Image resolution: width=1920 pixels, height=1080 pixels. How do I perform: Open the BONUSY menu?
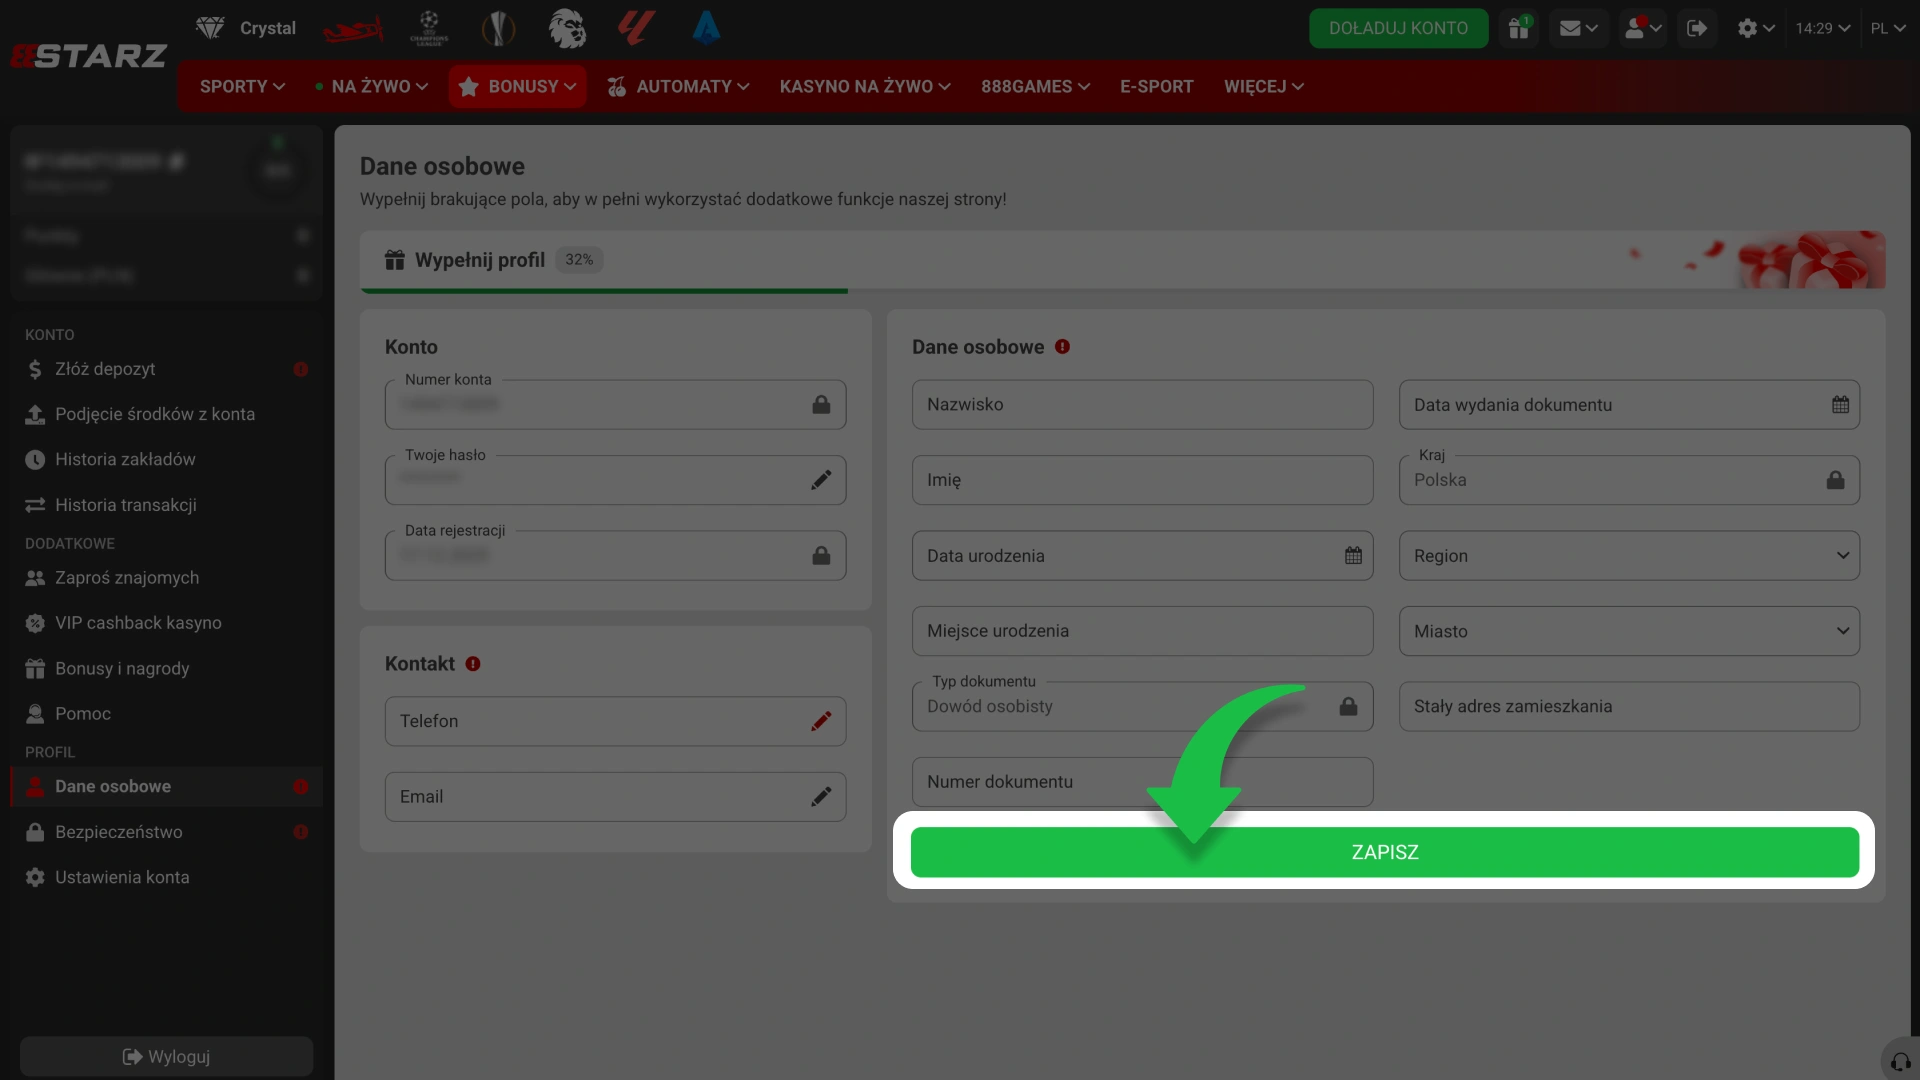pyautogui.click(x=517, y=86)
